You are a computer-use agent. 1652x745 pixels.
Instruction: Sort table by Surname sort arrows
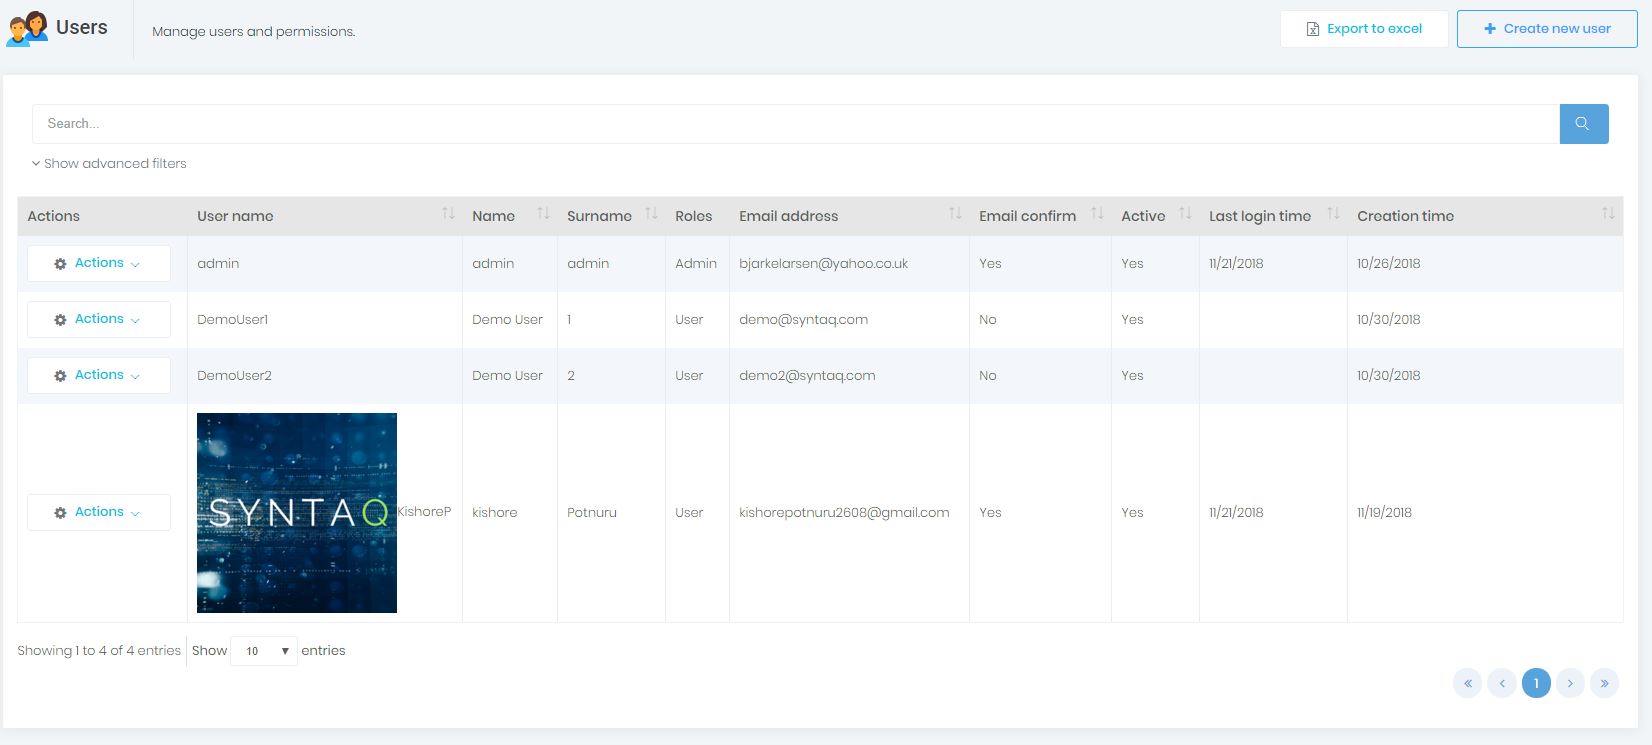point(651,214)
